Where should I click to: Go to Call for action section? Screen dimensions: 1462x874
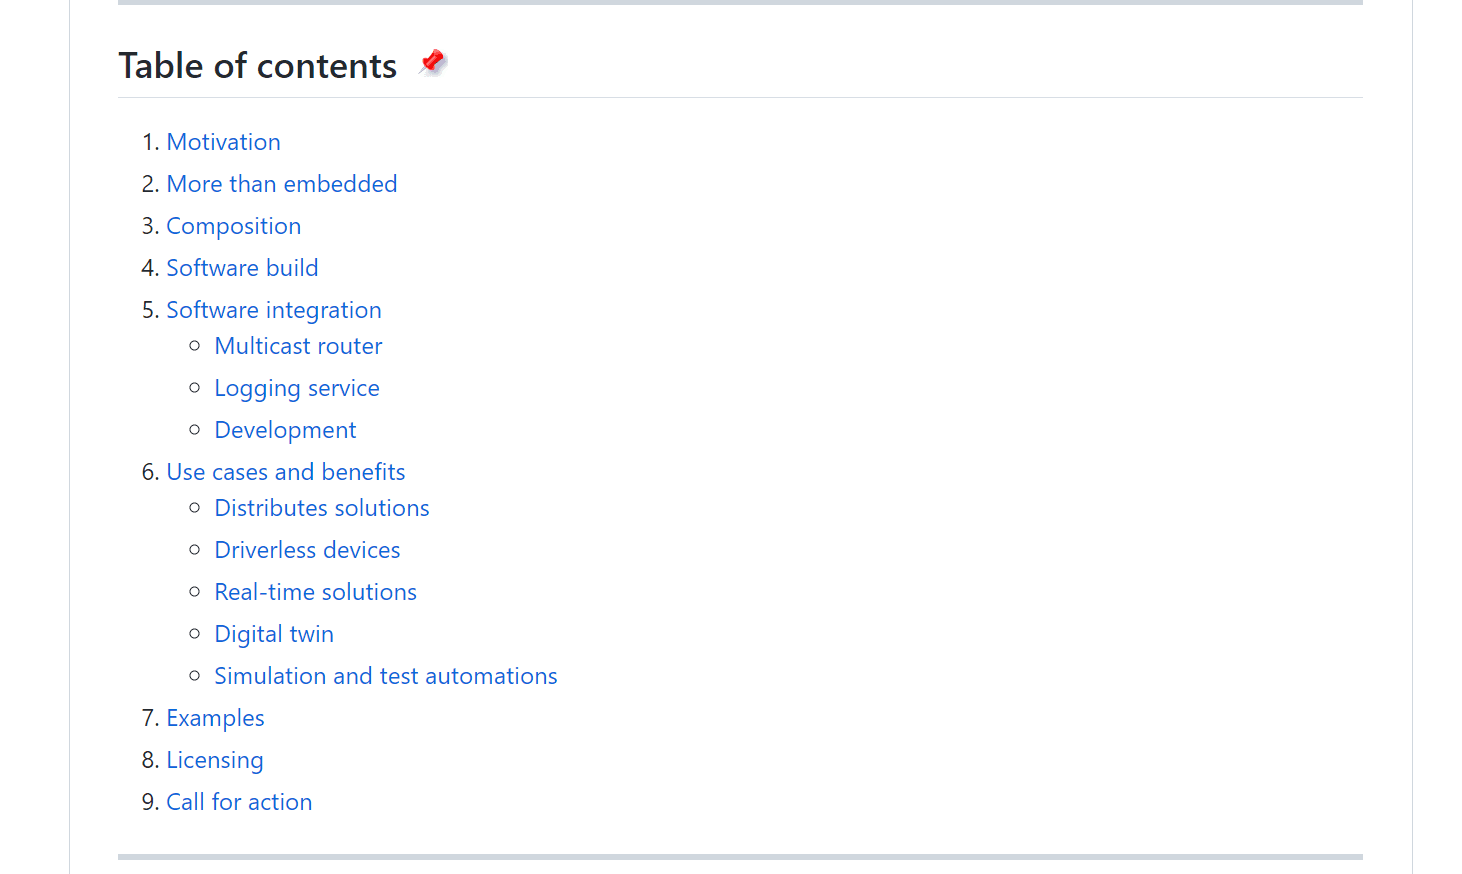pyautogui.click(x=239, y=802)
